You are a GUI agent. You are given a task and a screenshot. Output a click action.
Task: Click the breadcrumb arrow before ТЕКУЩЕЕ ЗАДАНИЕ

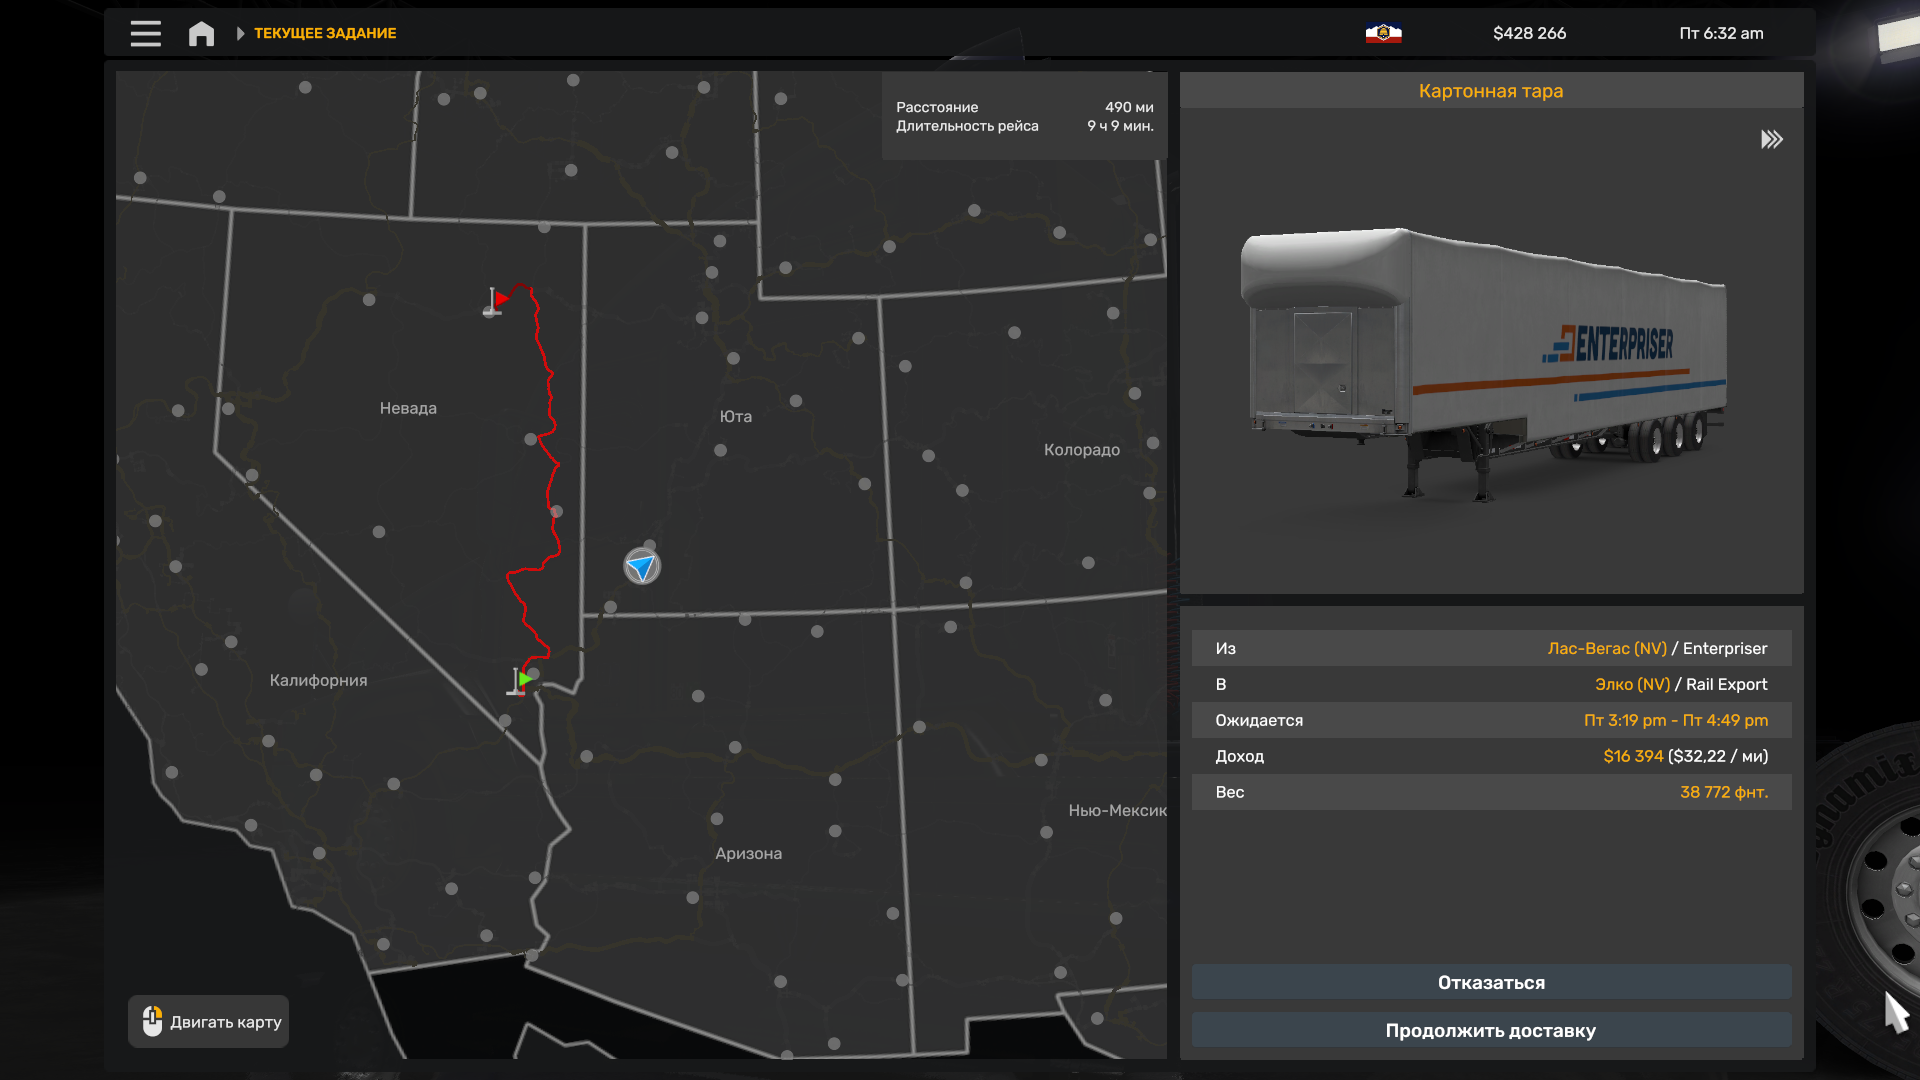[x=240, y=33]
